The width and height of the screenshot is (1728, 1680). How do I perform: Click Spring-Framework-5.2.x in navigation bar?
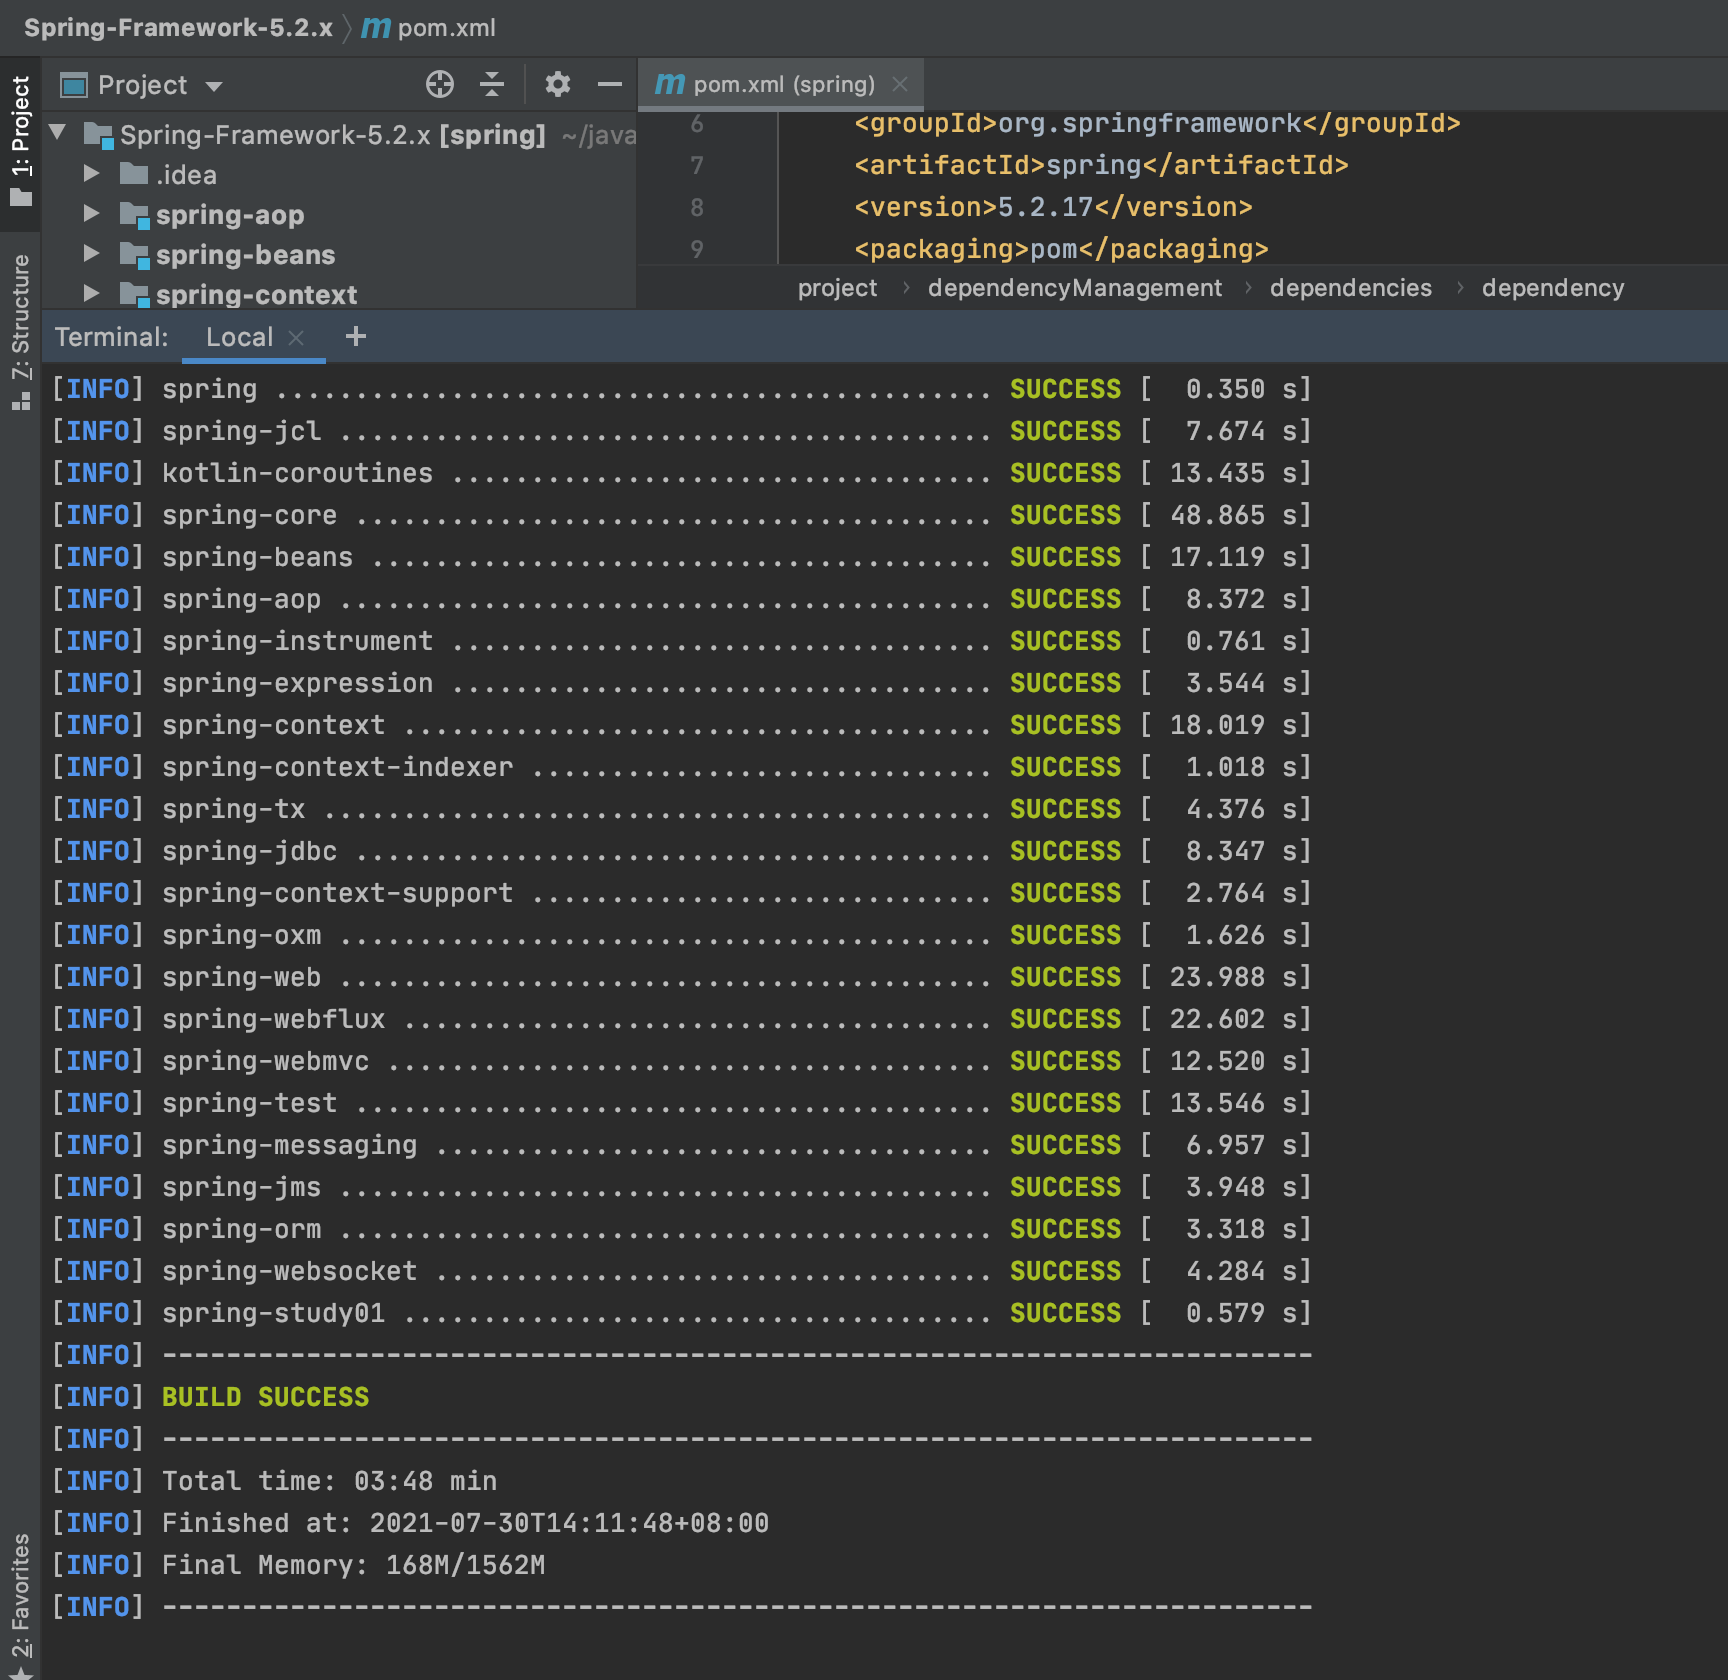178,28
